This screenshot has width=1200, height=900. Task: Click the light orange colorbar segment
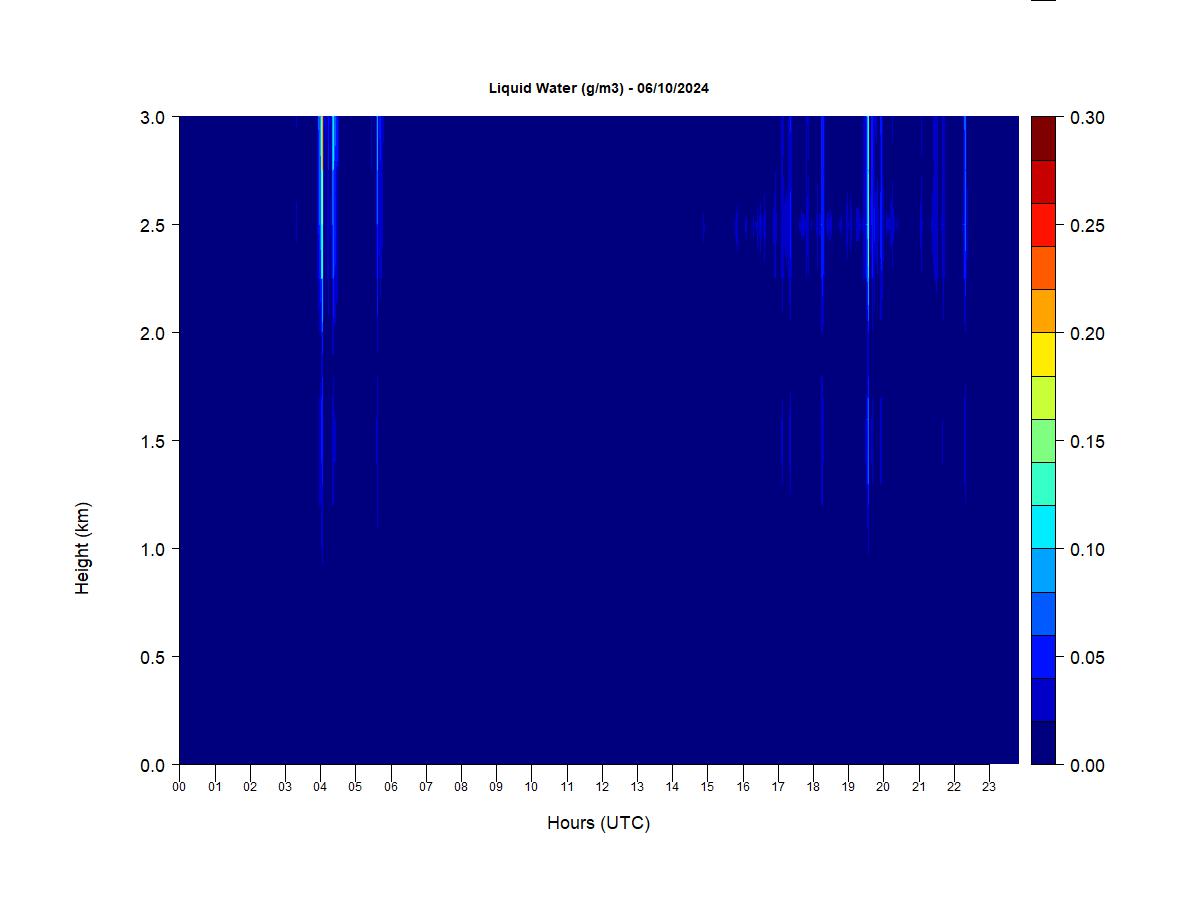[x=1043, y=311]
